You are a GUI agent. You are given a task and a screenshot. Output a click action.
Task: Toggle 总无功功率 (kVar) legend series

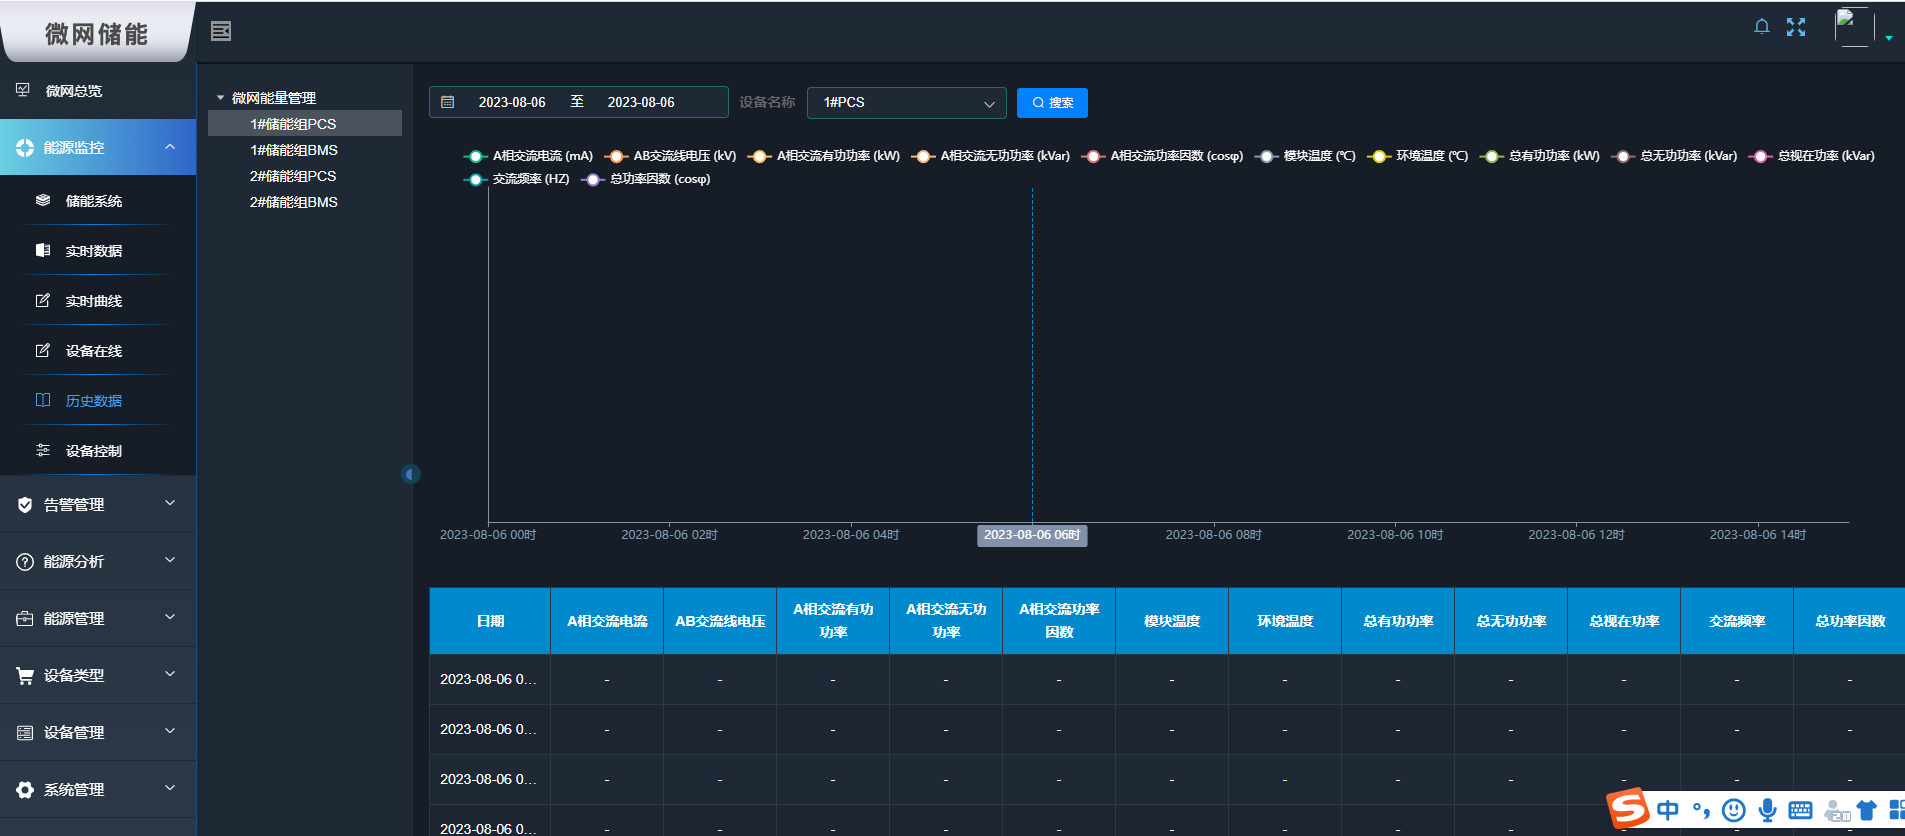(x=1674, y=156)
